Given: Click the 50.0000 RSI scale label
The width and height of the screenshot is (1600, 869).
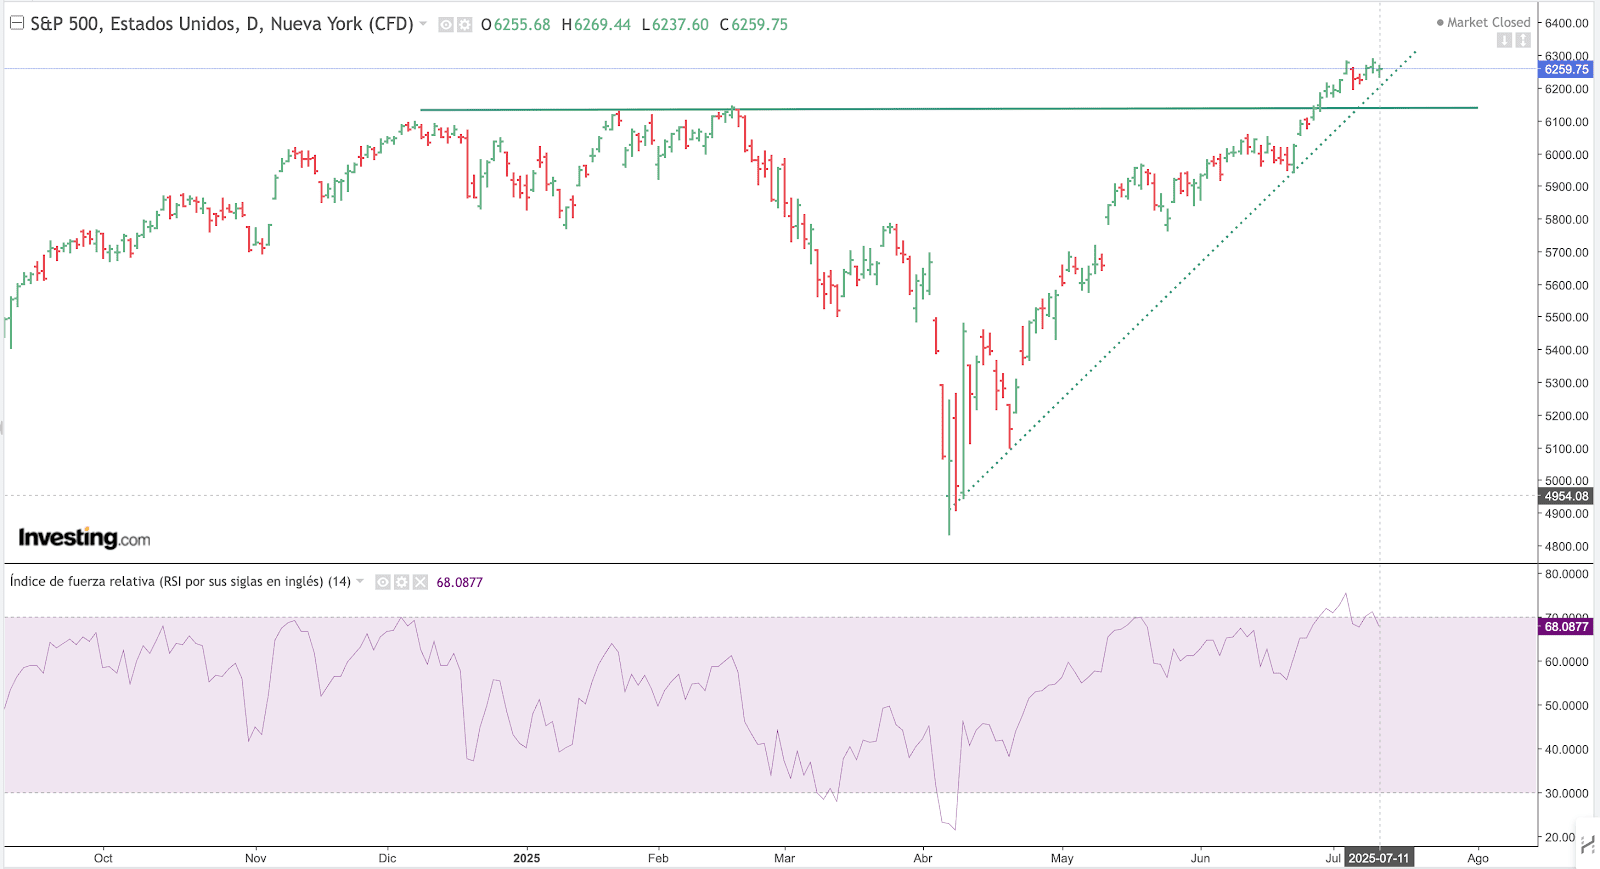Looking at the screenshot, I should (x=1566, y=706).
